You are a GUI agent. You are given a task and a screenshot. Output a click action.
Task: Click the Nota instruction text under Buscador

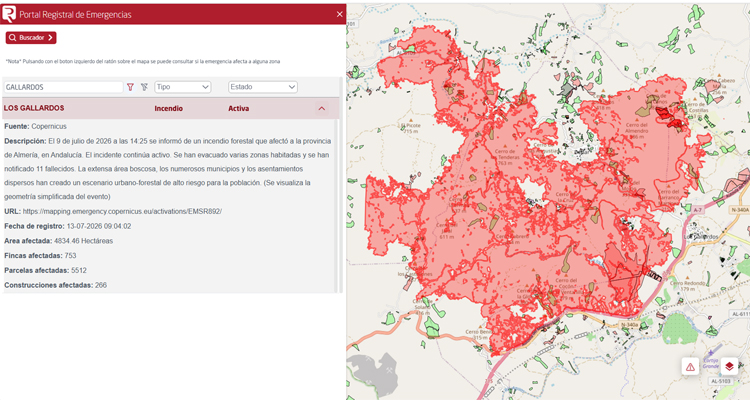pos(143,62)
